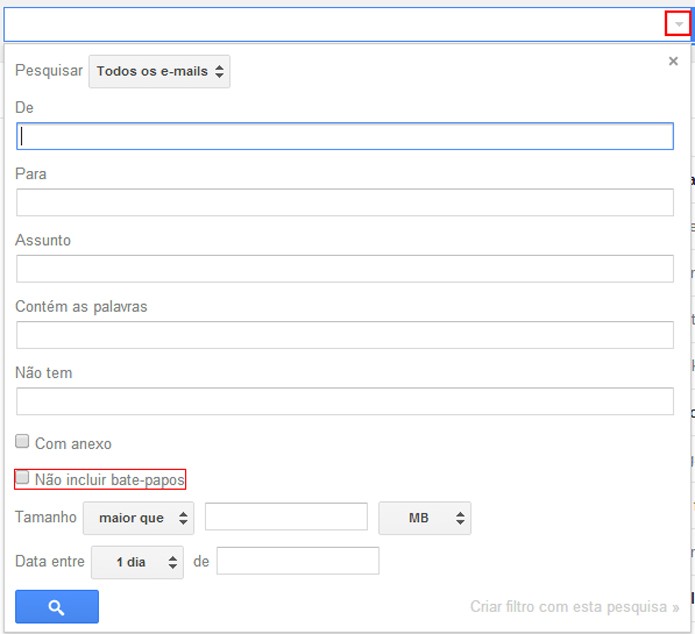This screenshot has height=634, width=695.
Task: Close the advanced search panel
Action: pos(673,61)
